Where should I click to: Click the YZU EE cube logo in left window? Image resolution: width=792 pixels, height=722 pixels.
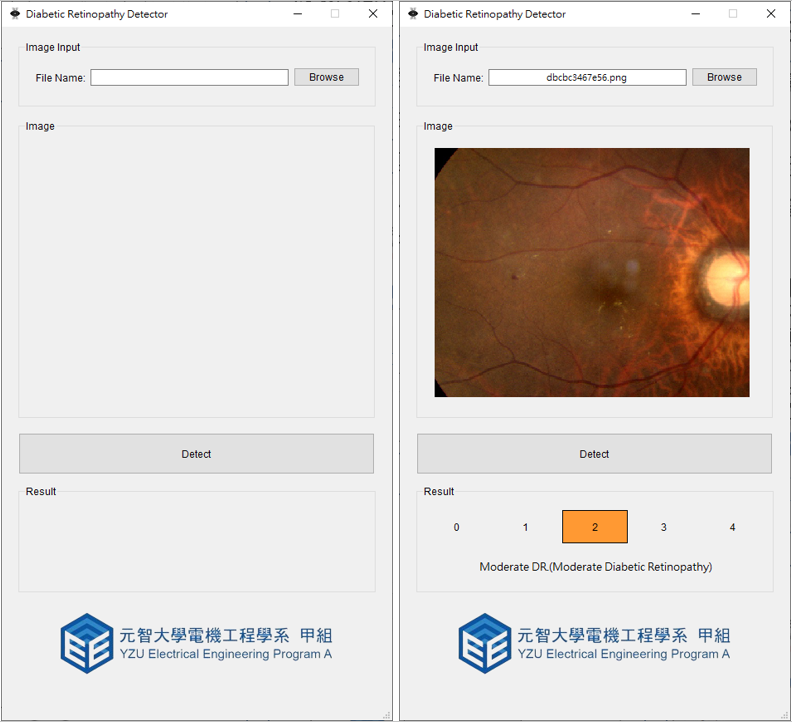(87, 643)
